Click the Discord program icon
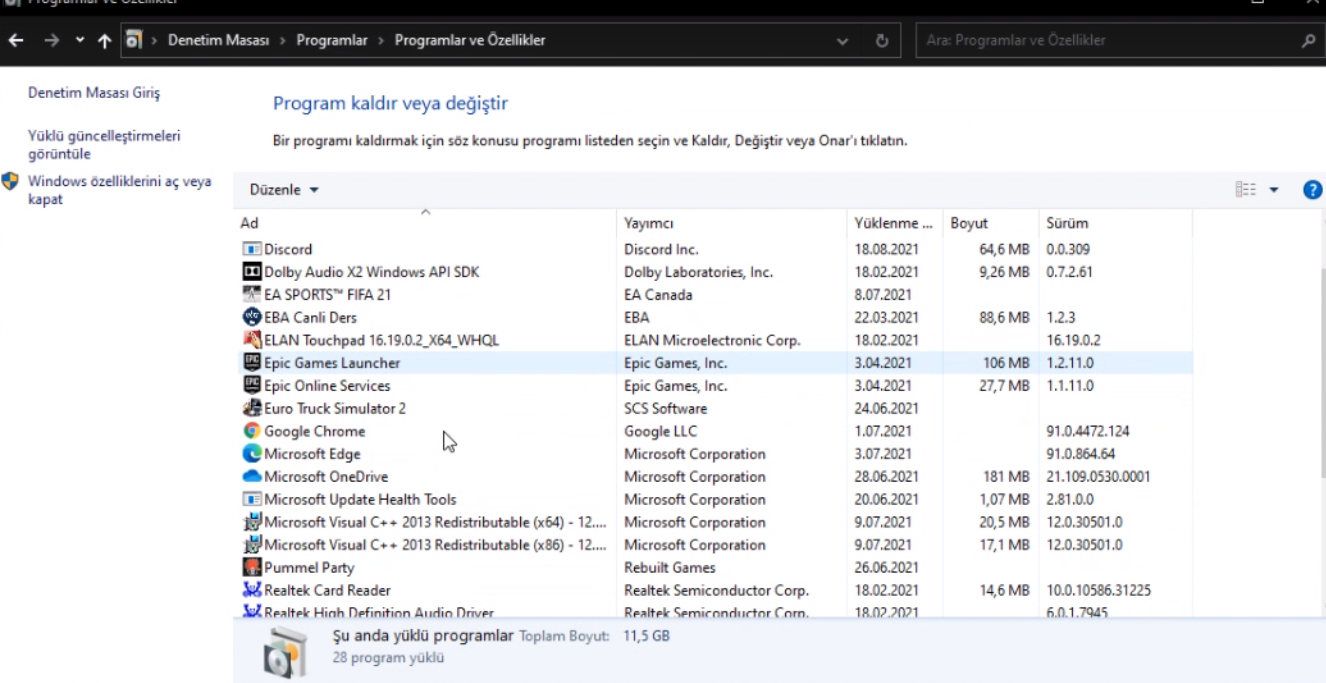The image size is (1326, 683). pyautogui.click(x=252, y=249)
